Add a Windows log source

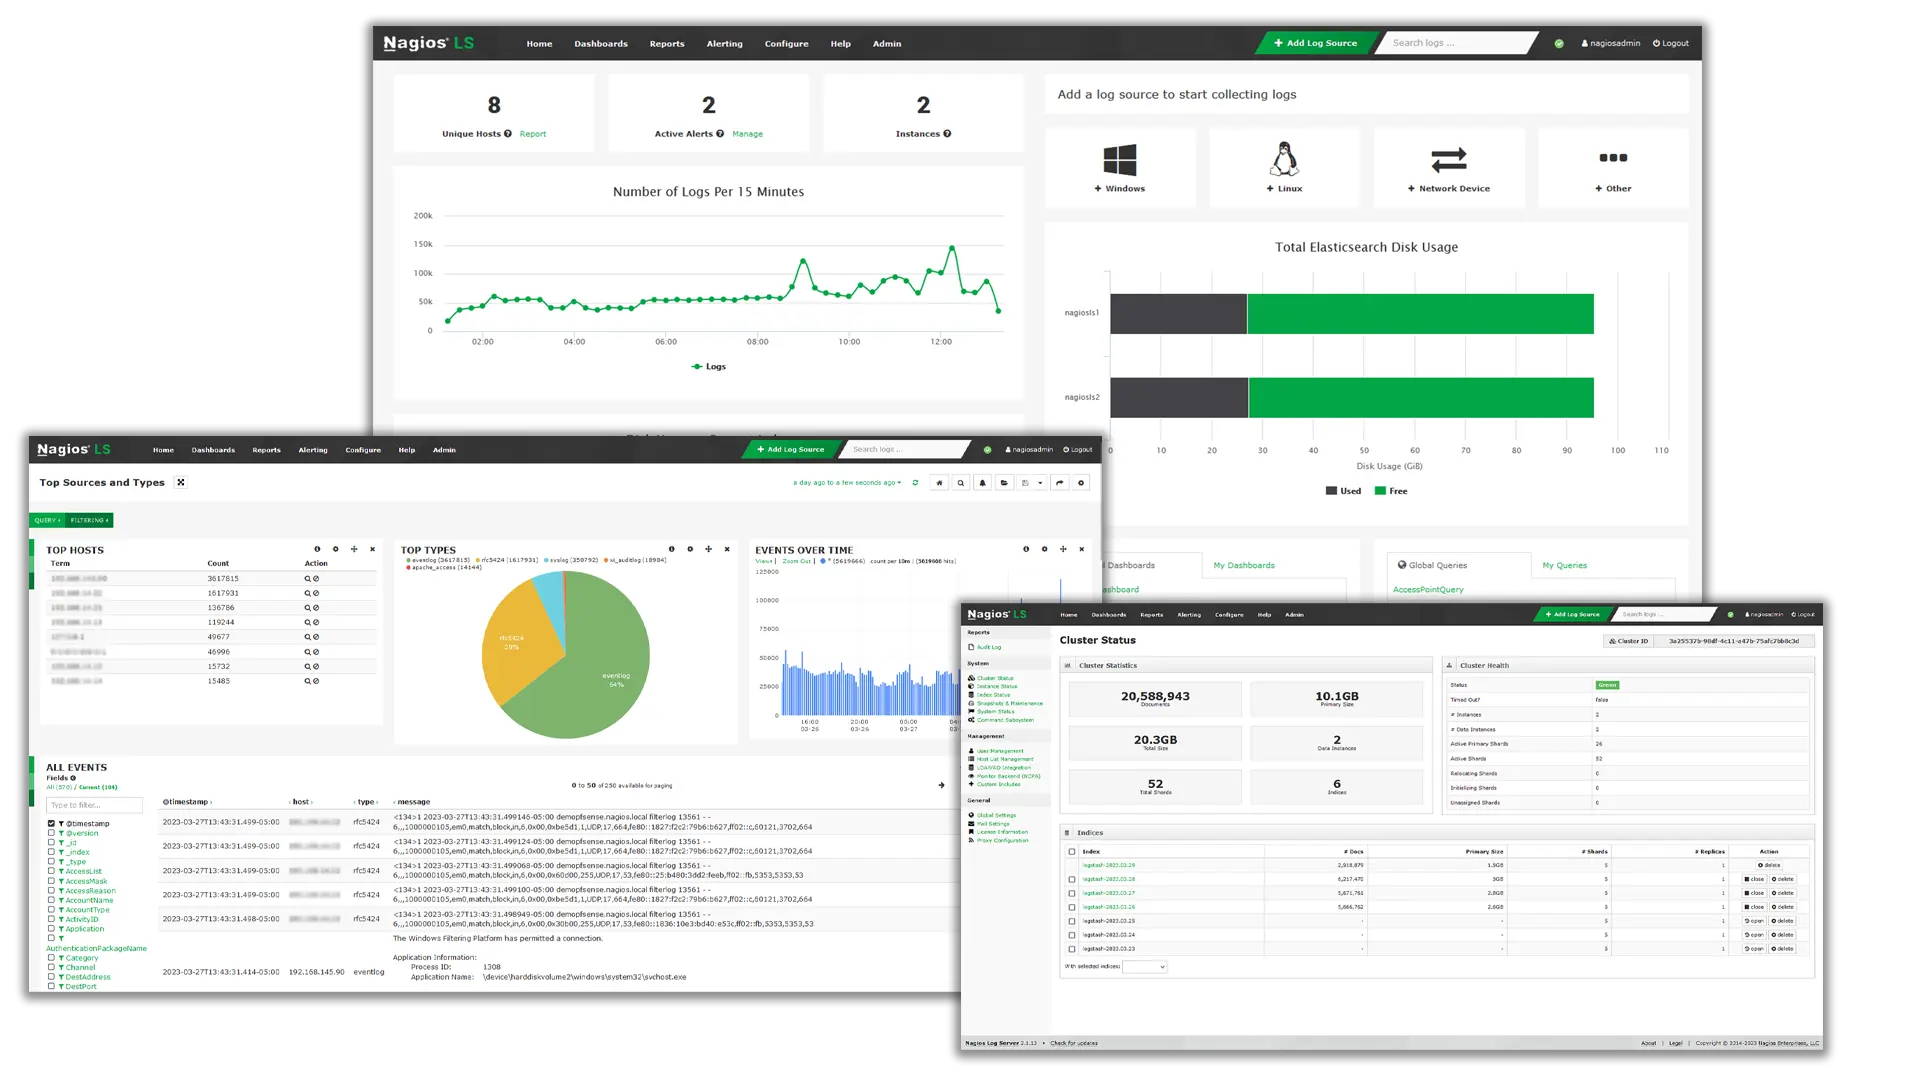coord(1120,168)
